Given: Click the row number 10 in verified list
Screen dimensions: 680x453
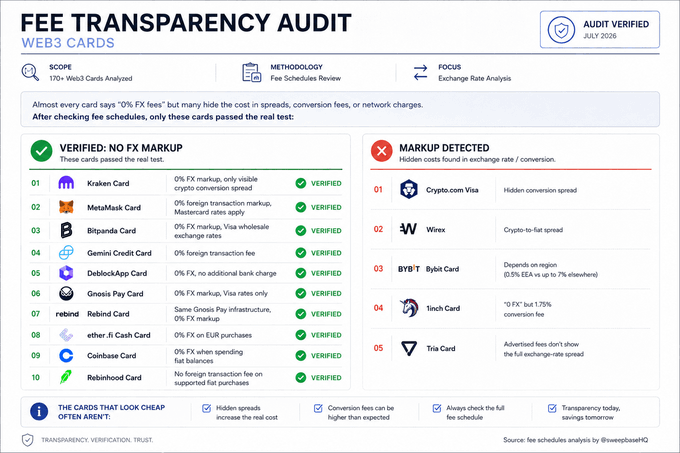Looking at the screenshot, I should click(36, 378).
